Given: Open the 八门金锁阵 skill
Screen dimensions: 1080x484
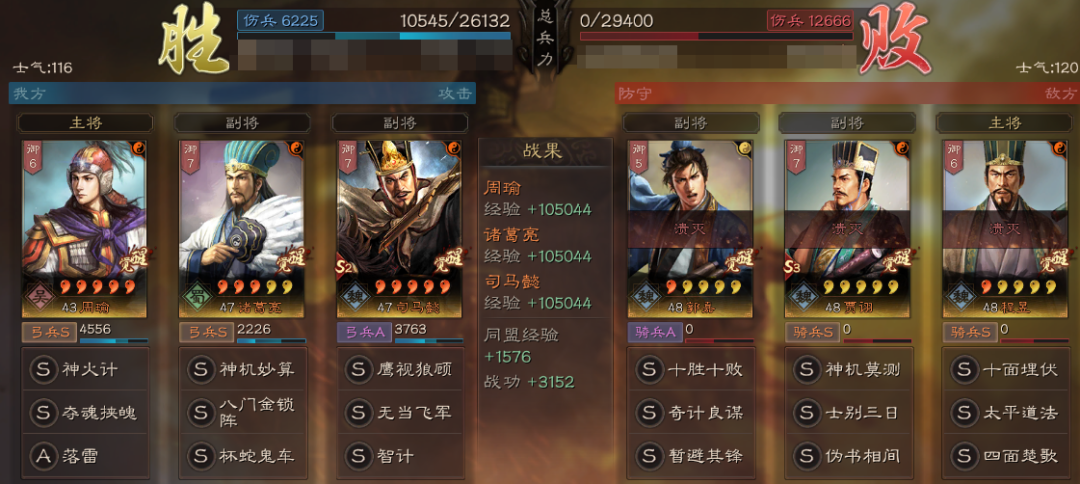Looking at the screenshot, I should [x=242, y=412].
